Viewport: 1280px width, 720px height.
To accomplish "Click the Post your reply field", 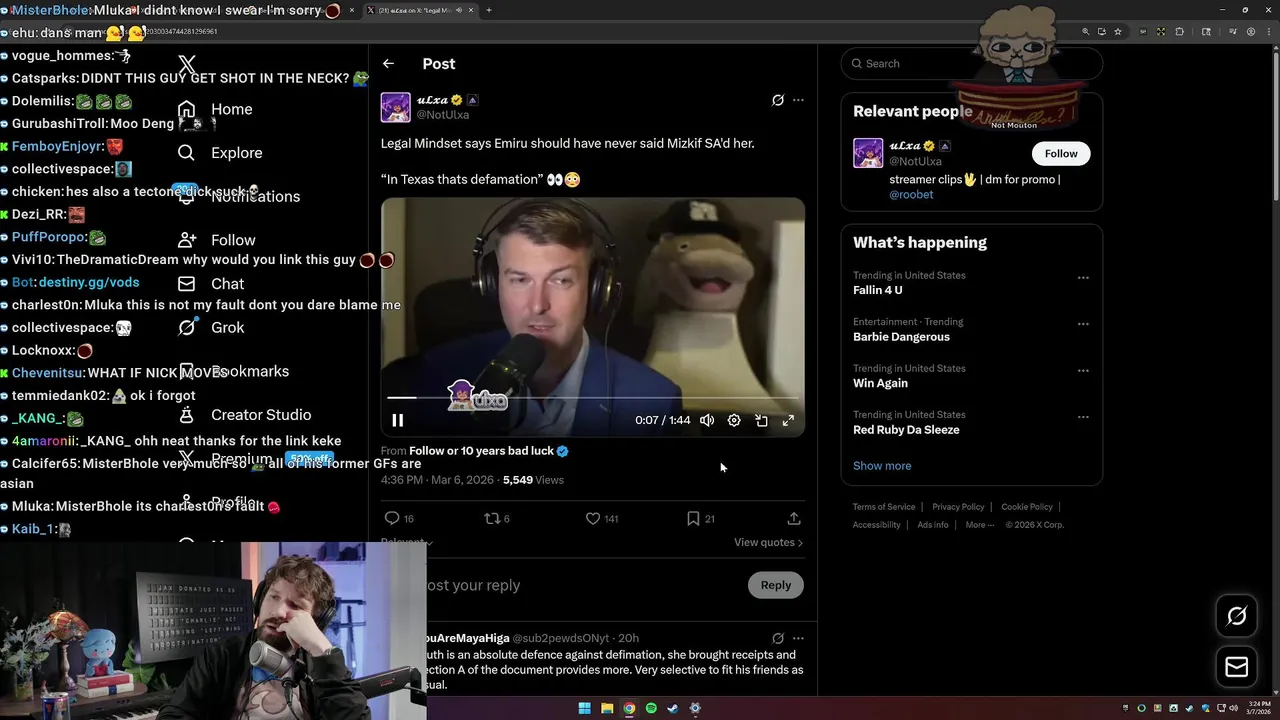I will [585, 585].
